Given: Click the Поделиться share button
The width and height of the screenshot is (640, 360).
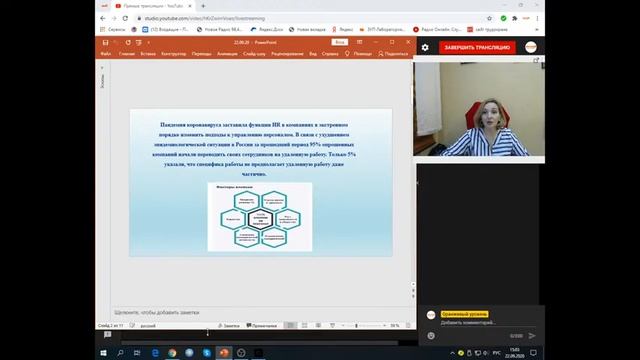Looking at the screenshot, I should click(393, 54).
